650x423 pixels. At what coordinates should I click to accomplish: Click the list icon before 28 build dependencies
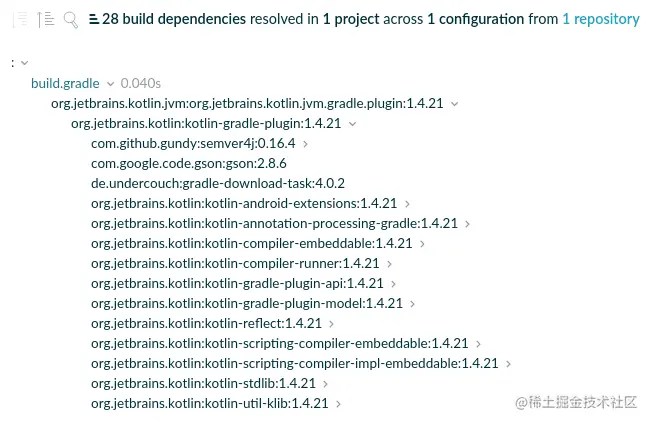(x=94, y=19)
